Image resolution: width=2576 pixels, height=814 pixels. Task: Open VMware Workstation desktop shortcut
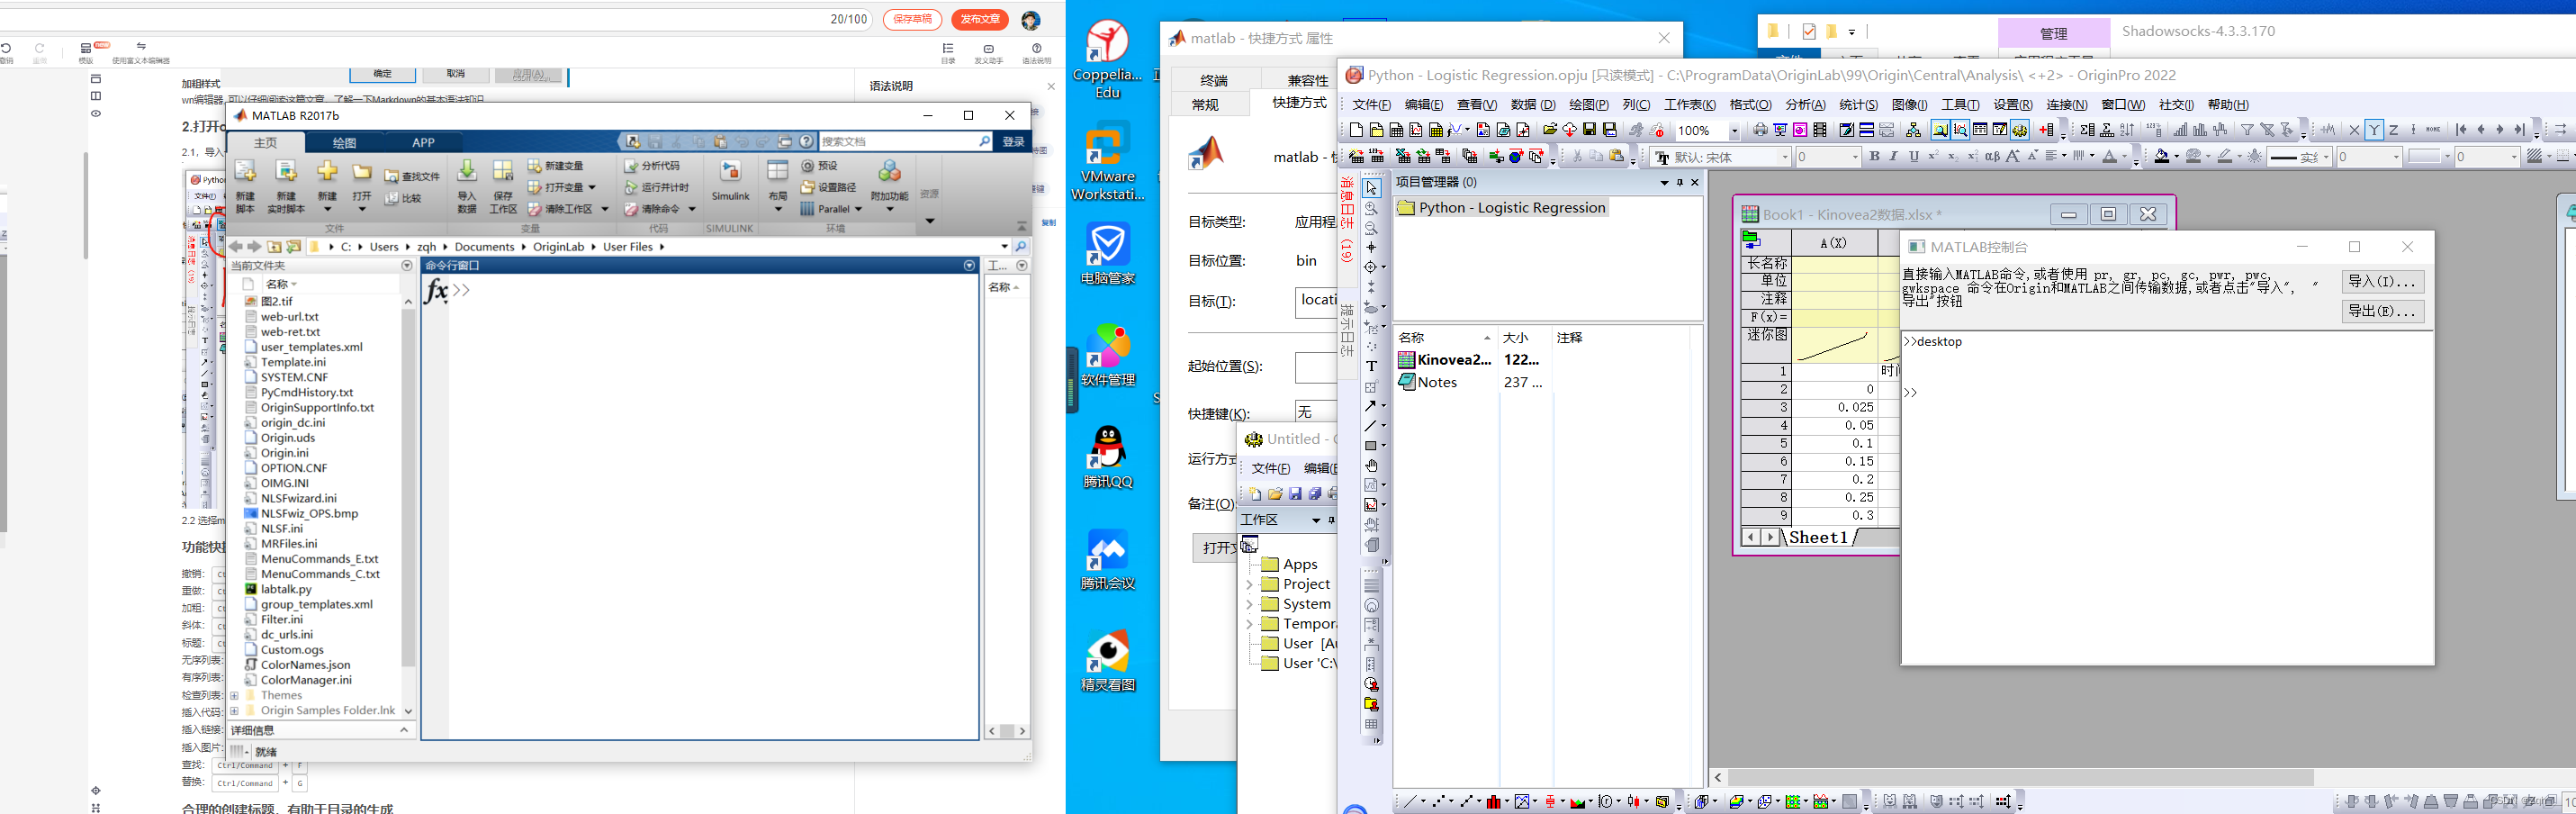click(1107, 162)
